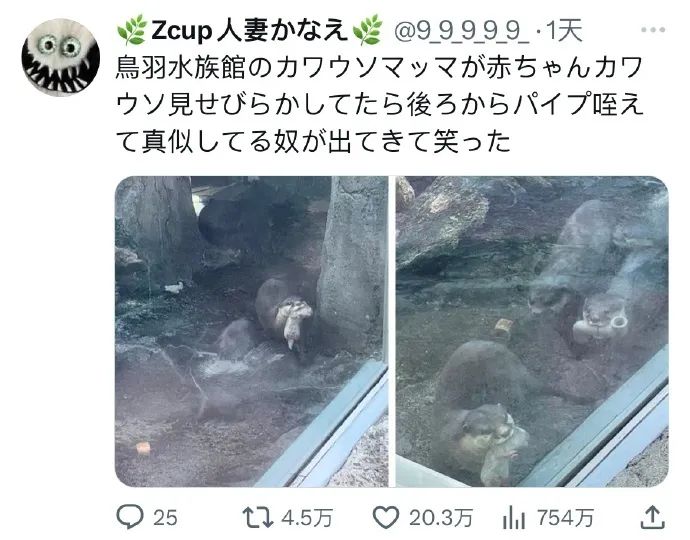Click the retweet count 4.5万
This screenshot has height=540, width=690.
tap(307, 518)
